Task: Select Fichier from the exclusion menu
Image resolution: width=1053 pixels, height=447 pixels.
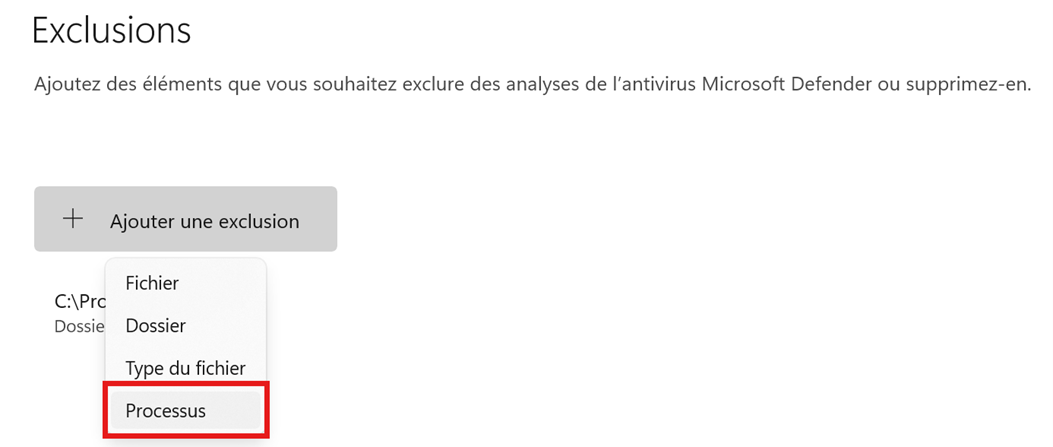Action: pos(152,283)
